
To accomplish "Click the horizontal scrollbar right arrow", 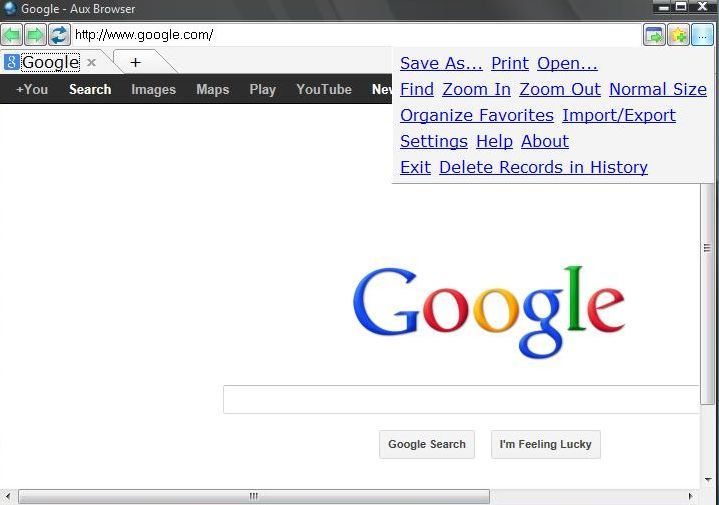I will pyautogui.click(x=691, y=496).
